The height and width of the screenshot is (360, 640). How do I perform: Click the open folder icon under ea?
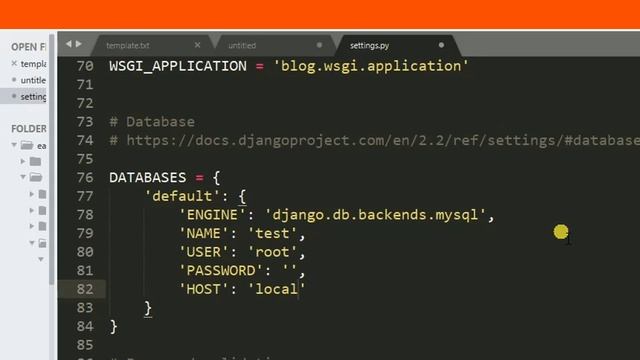[x=36, y=177]
